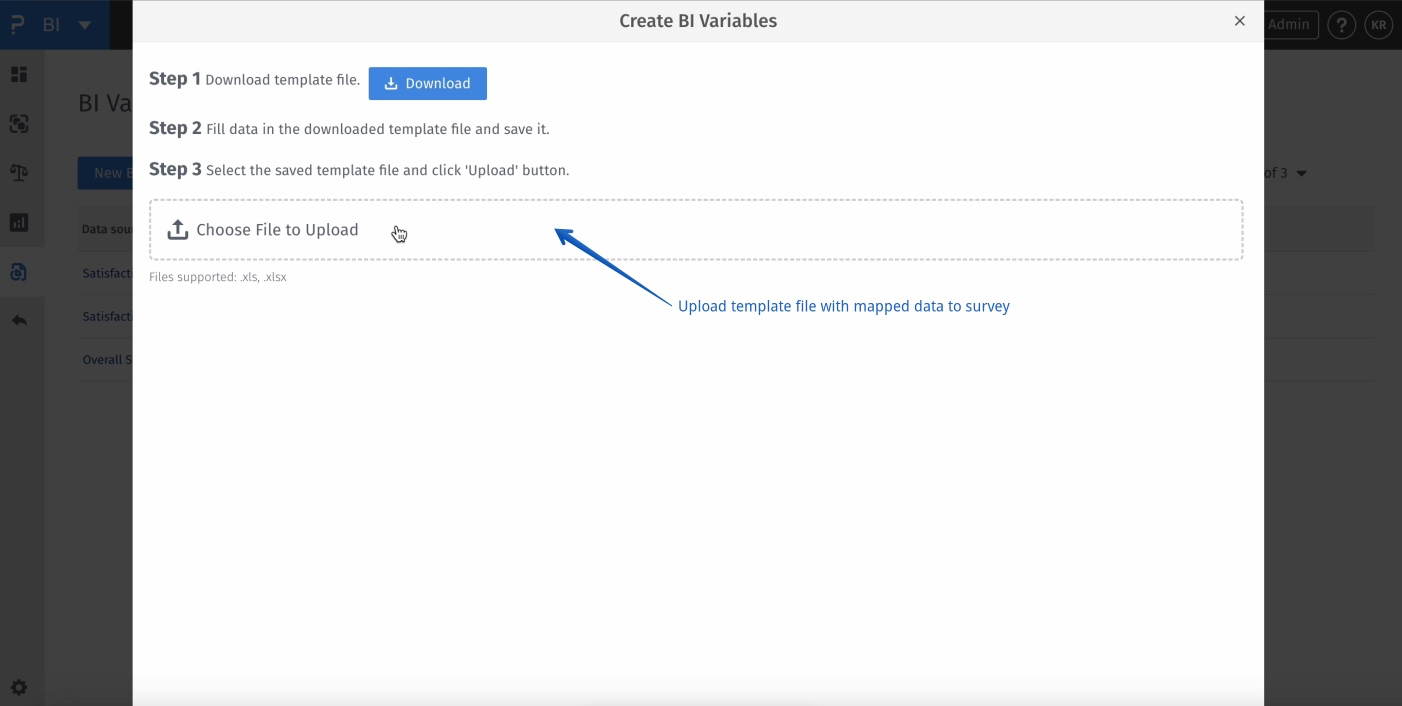This screenshot has height=706, width=1402.
Task: Open the comparison (scales) tool in the sidebar
Action: pos(20,172)
